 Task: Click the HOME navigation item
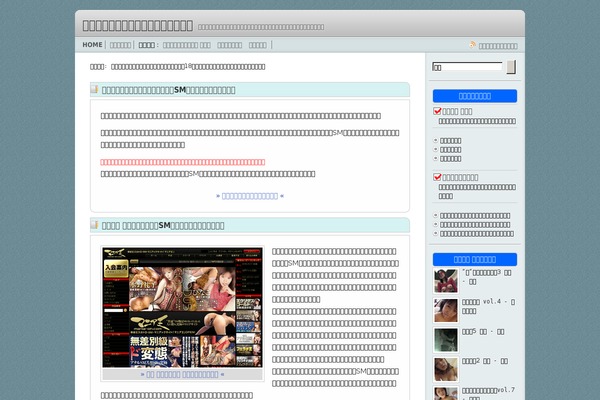(x=93, y=45)
